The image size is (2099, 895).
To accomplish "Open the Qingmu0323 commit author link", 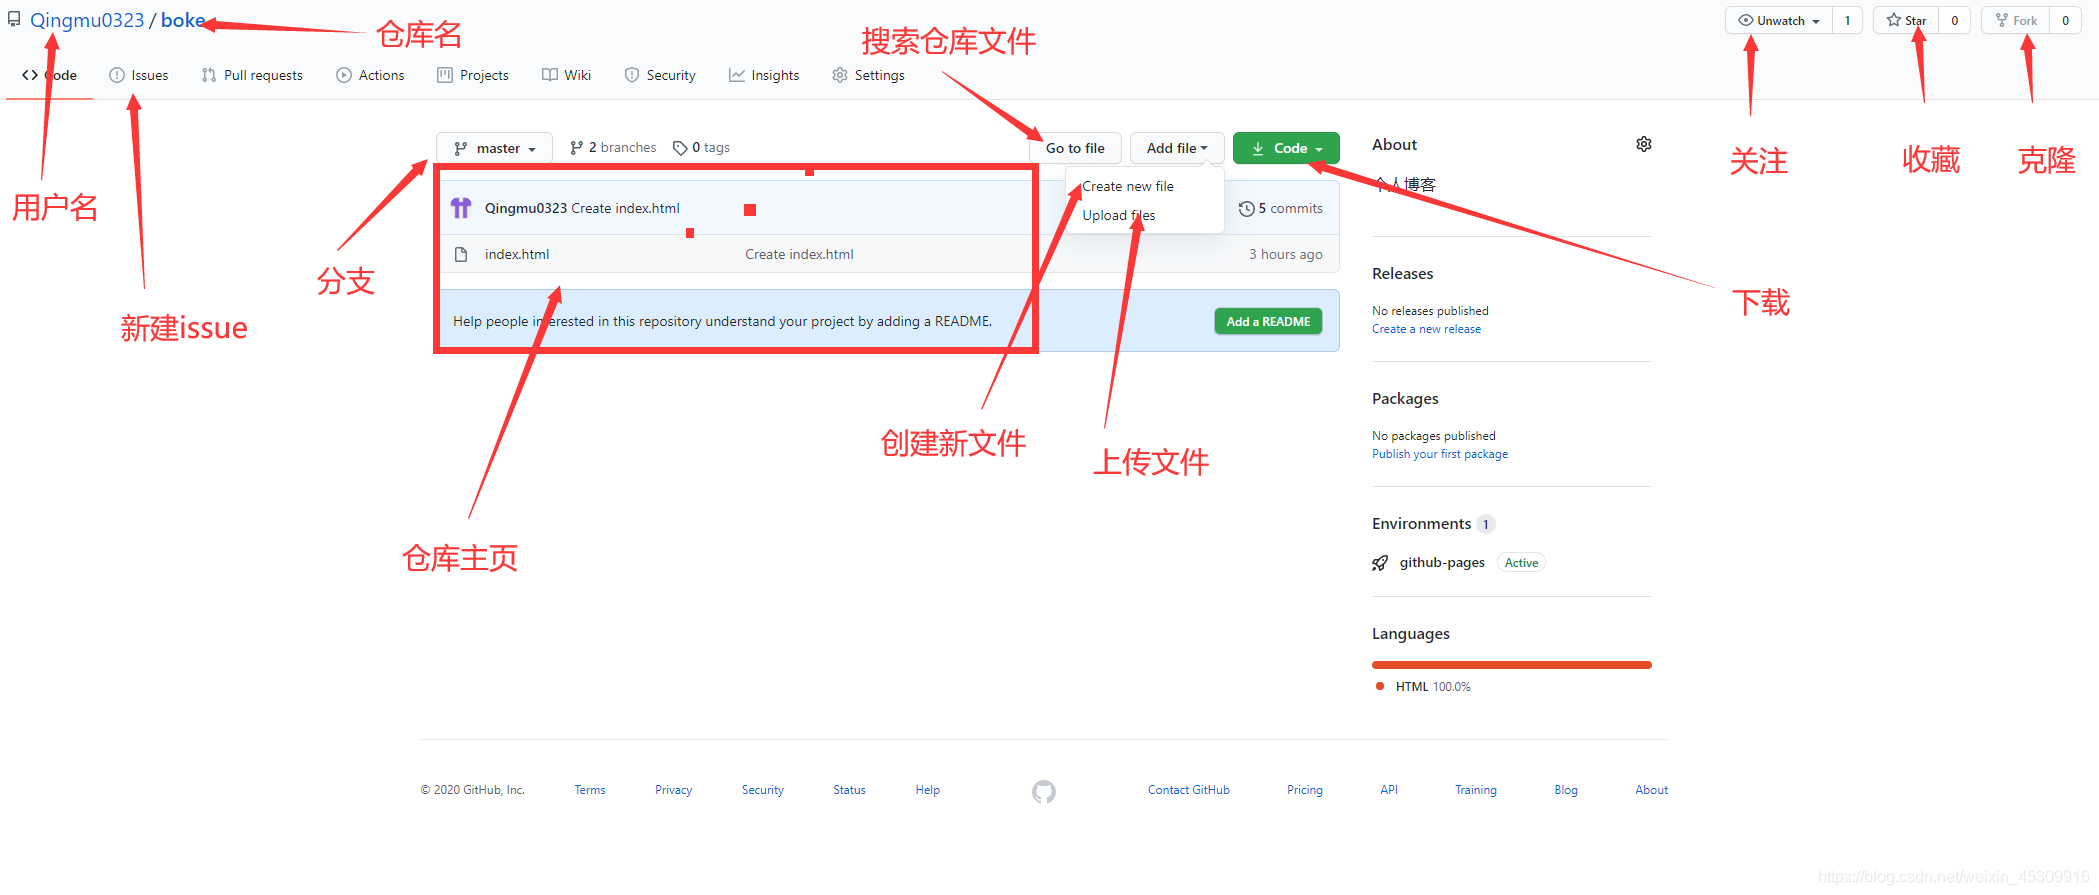I will click(x=526, y=208).
